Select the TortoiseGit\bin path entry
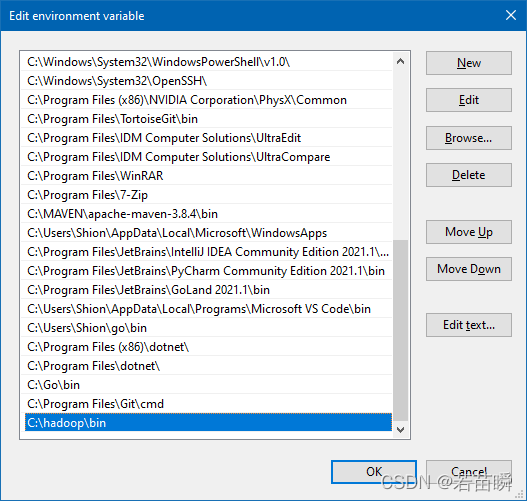The width and height of the screenshot is (527, 501). pyautogui.click(x=207, y=119)
